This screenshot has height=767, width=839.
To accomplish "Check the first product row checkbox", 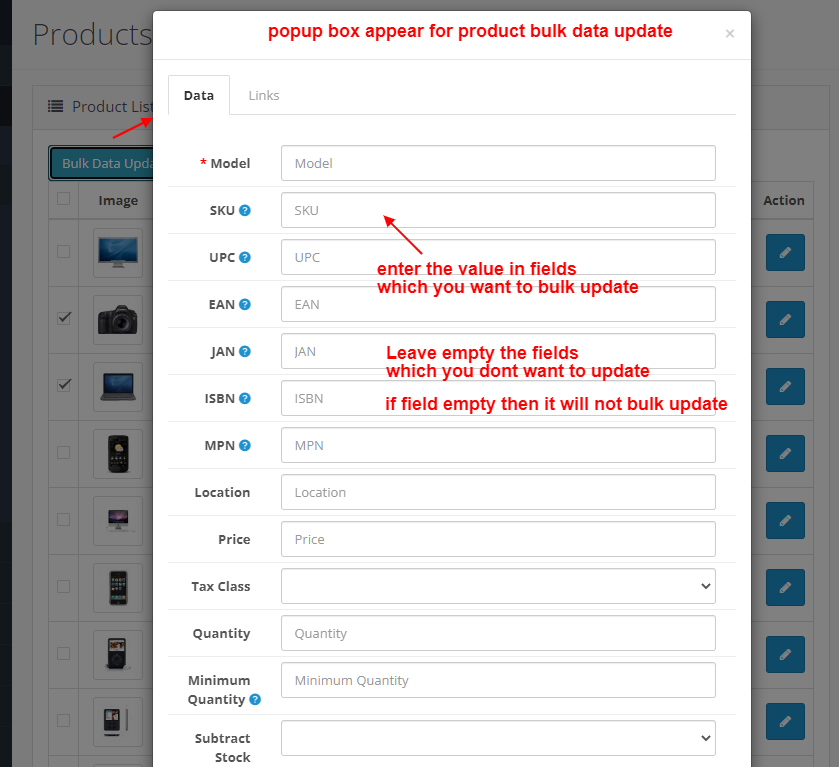I will (x=64, y=252).
